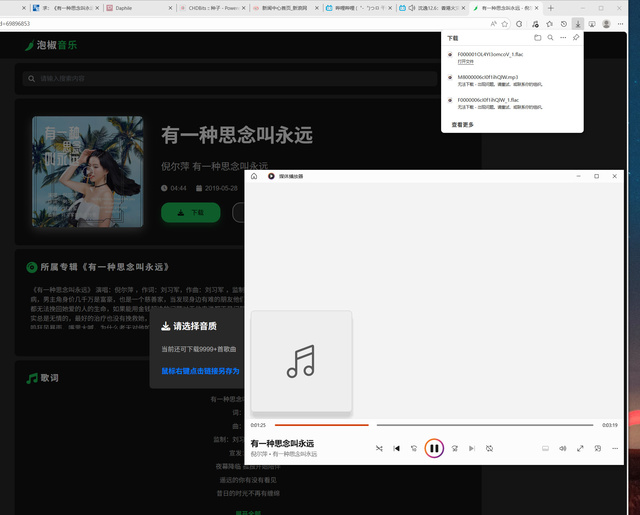Switch to the Daphile browser tab
Viewport: 640px width, 515px height.
coord(123,8)
